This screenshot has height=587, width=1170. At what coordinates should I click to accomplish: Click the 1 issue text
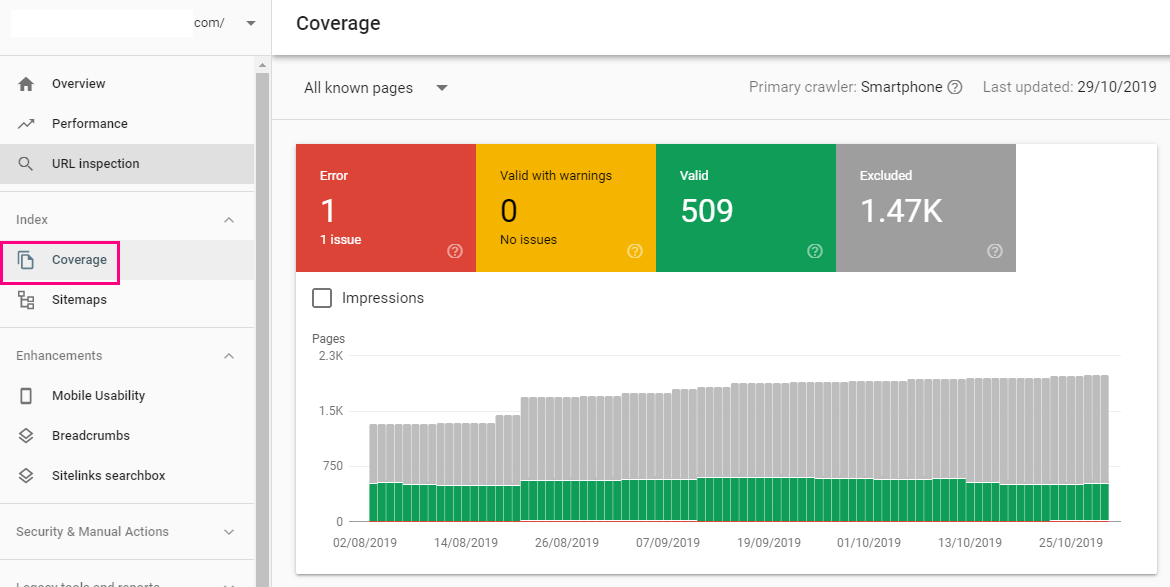[341, 240]
